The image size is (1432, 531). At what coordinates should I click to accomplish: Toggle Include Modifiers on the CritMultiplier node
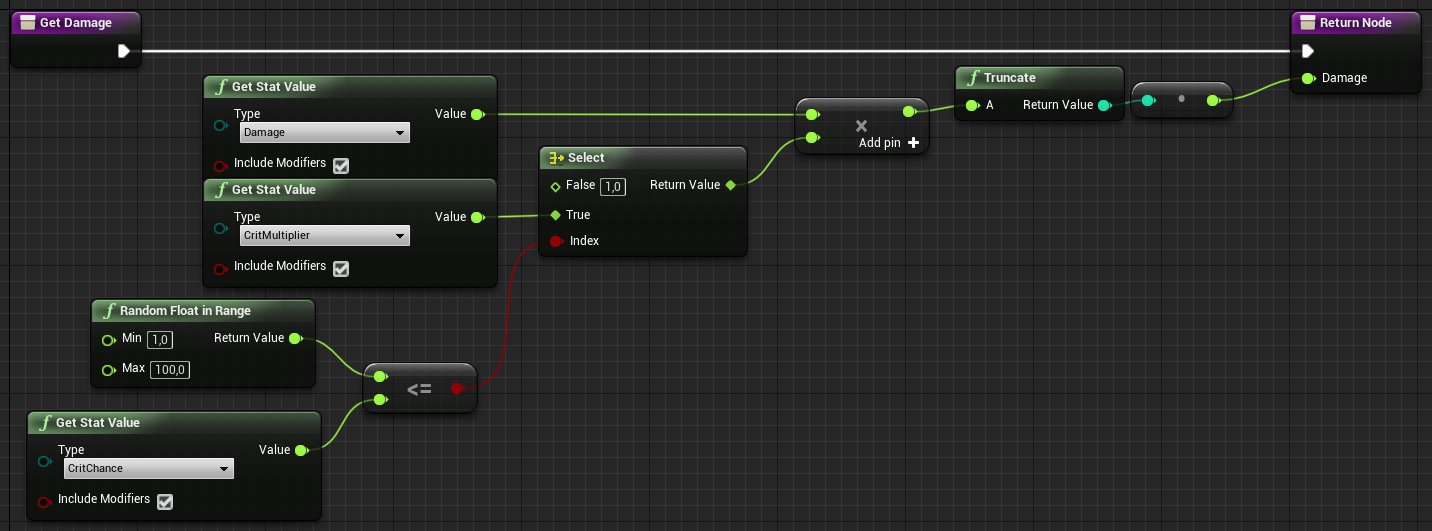(341, 268)
